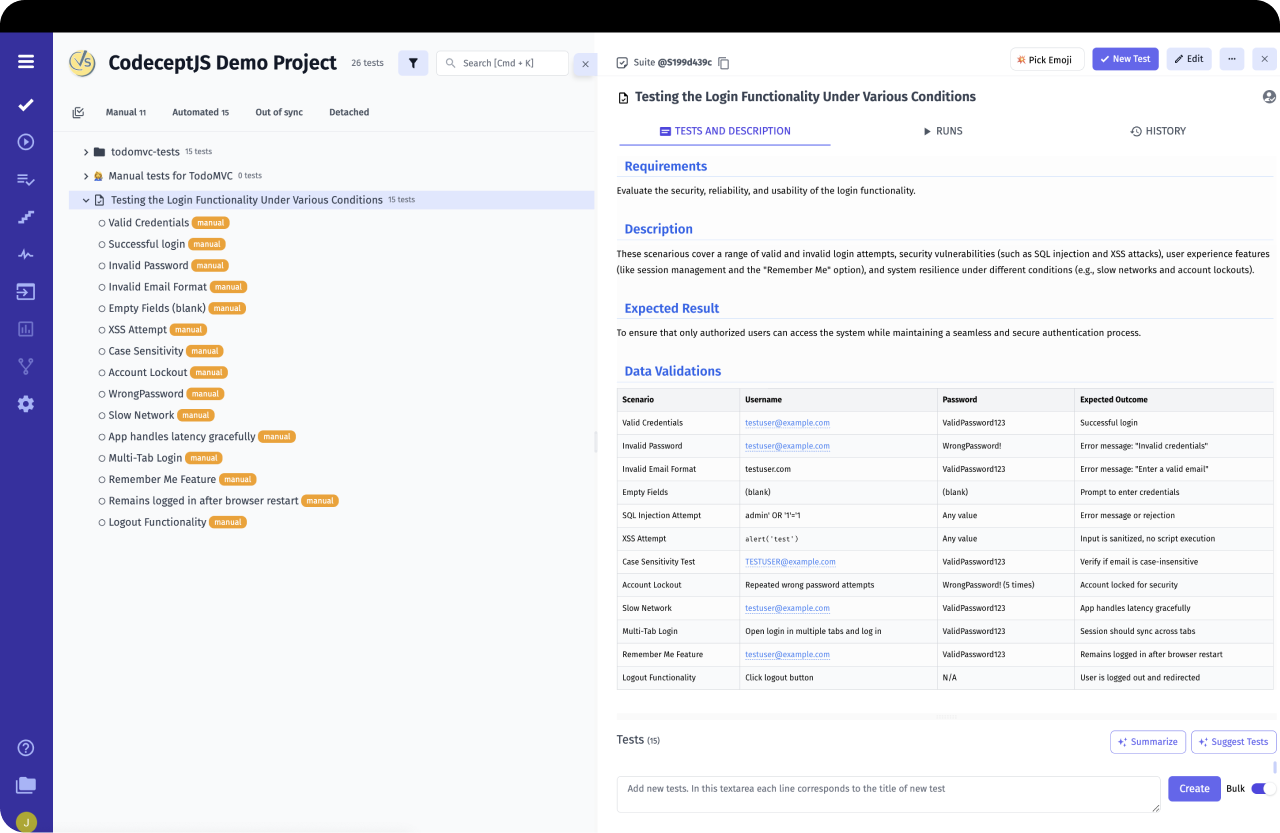Image resolution: width=1280 pixels, height=833 pixels.
Task: Open the filter funnel next to search
Action: 412,62
